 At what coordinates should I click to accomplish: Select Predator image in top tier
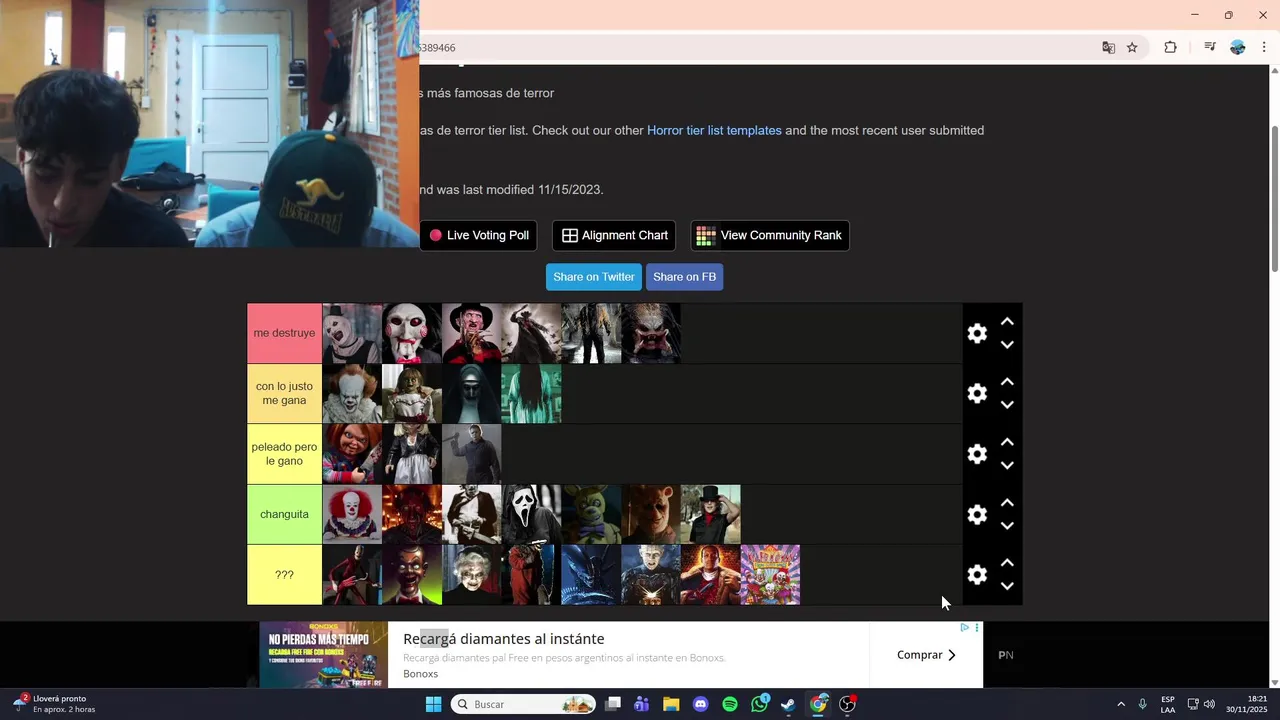[651, 333]
